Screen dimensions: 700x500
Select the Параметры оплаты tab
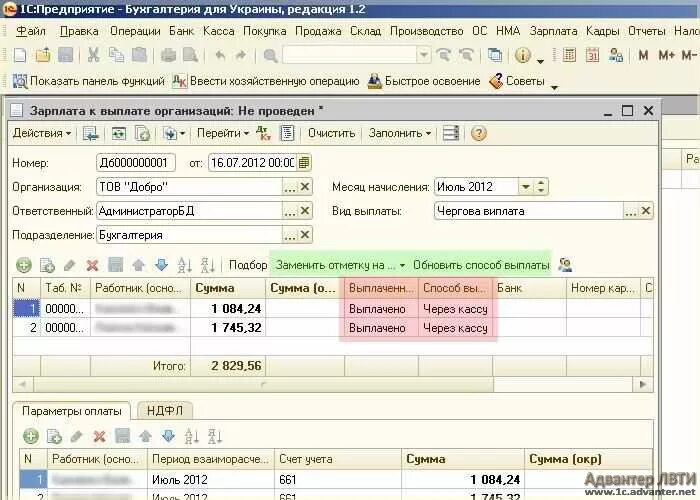(71, 411)
